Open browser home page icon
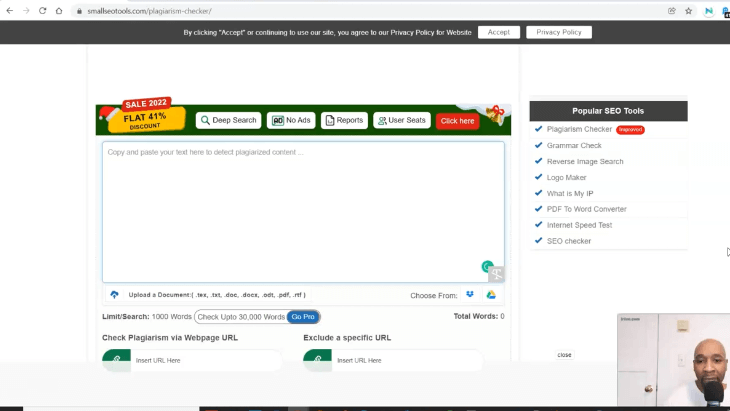This screenshot has height=411, width=730. [59, 11]
